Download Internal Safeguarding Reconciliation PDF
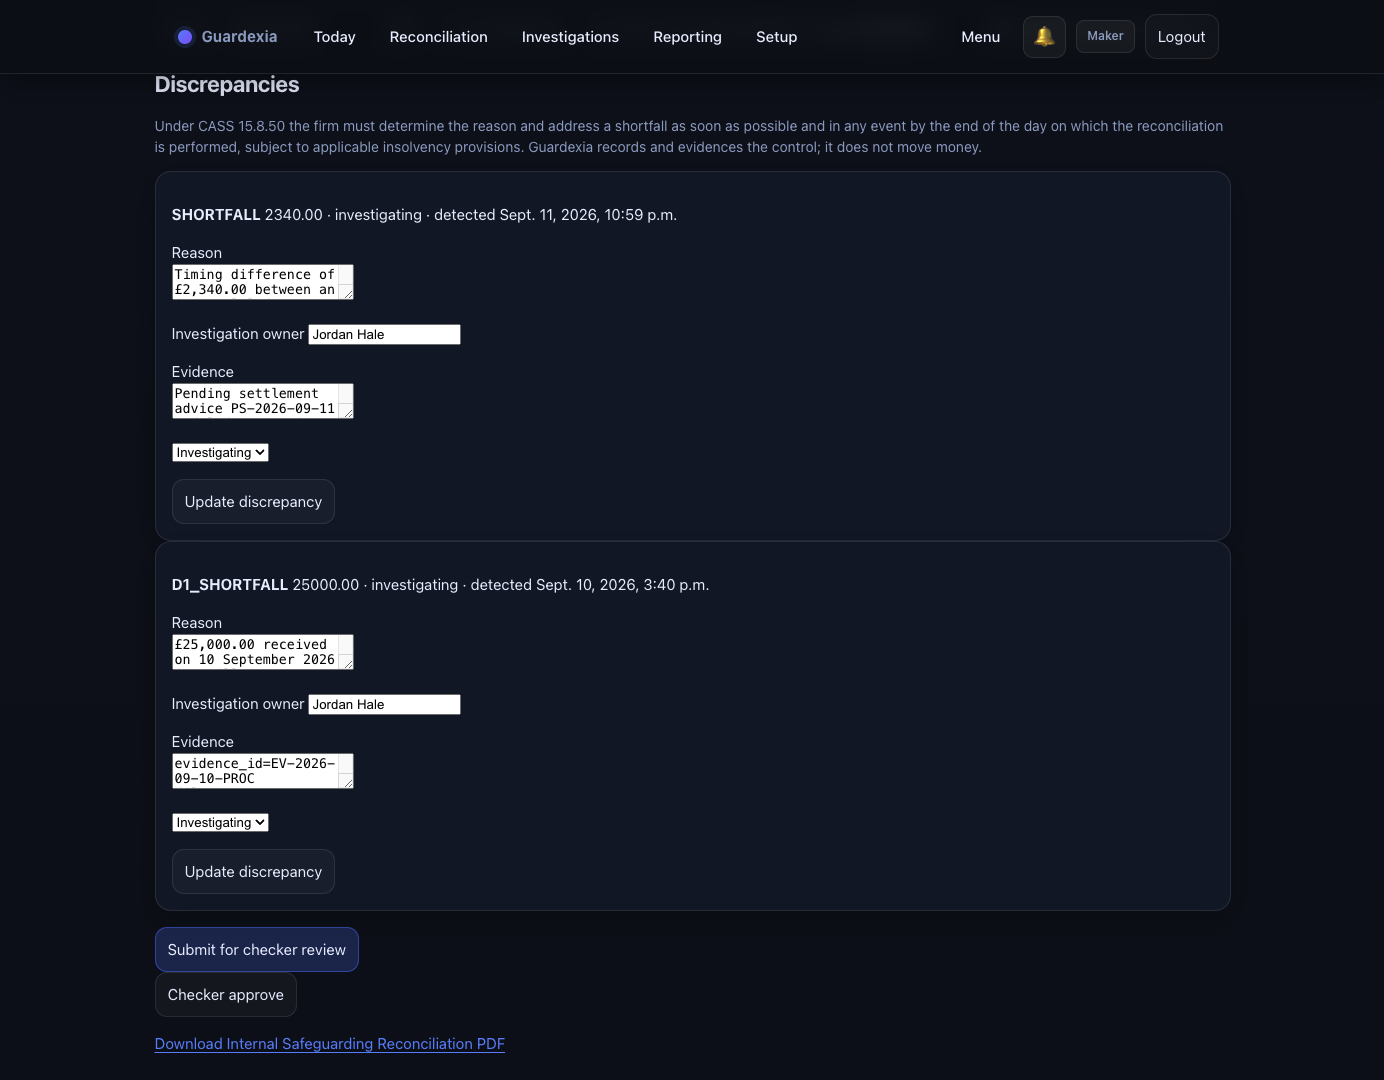Image resolution: width=1384 pixels, height=1080 pixels. pos(330,1044)
